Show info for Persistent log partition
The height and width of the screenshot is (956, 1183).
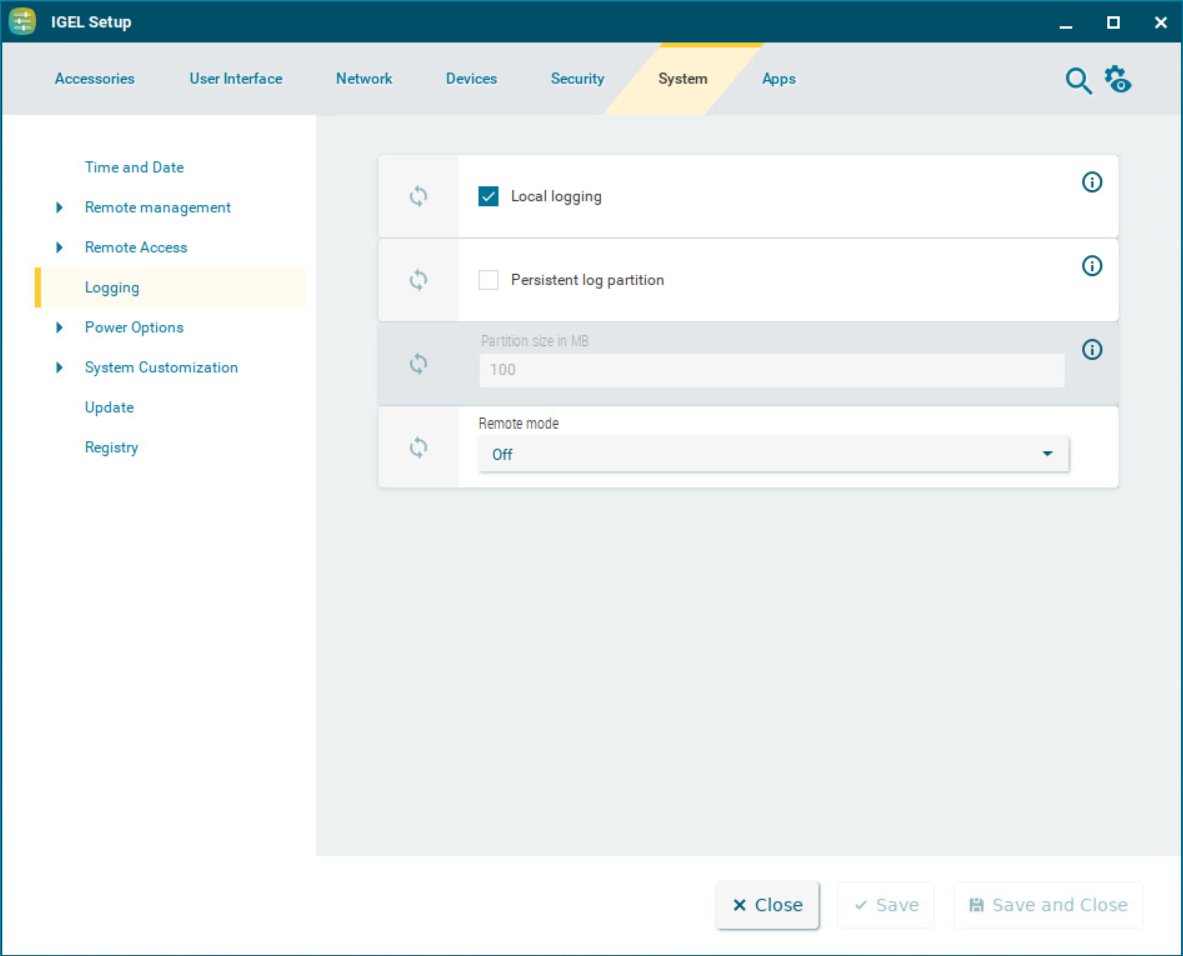tap(1092, 266)
